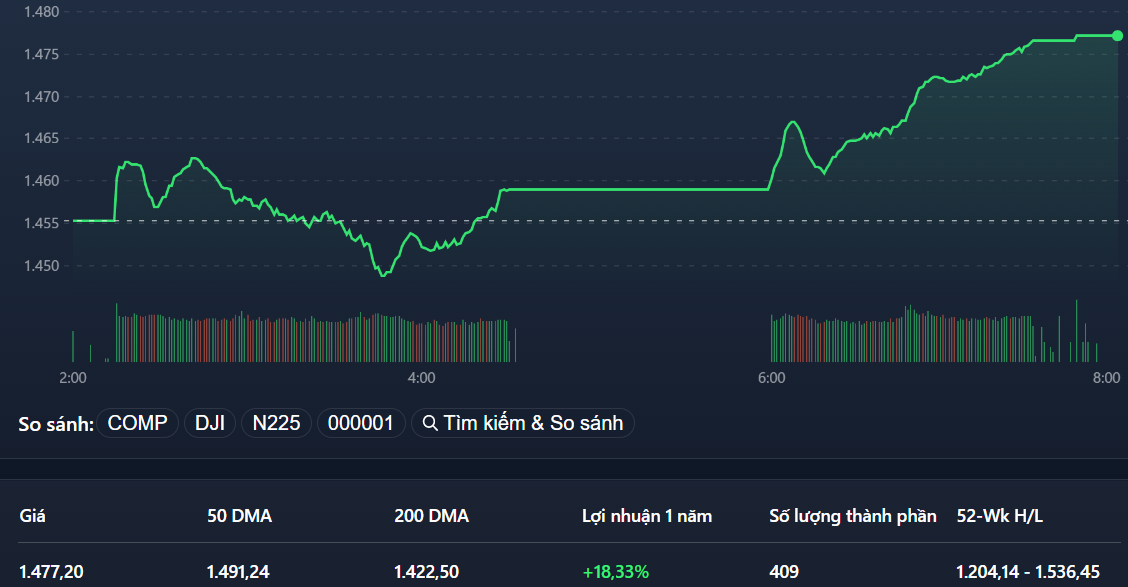Add index 000001 to the comparison
1128x587 pixels.
[361, 423]
